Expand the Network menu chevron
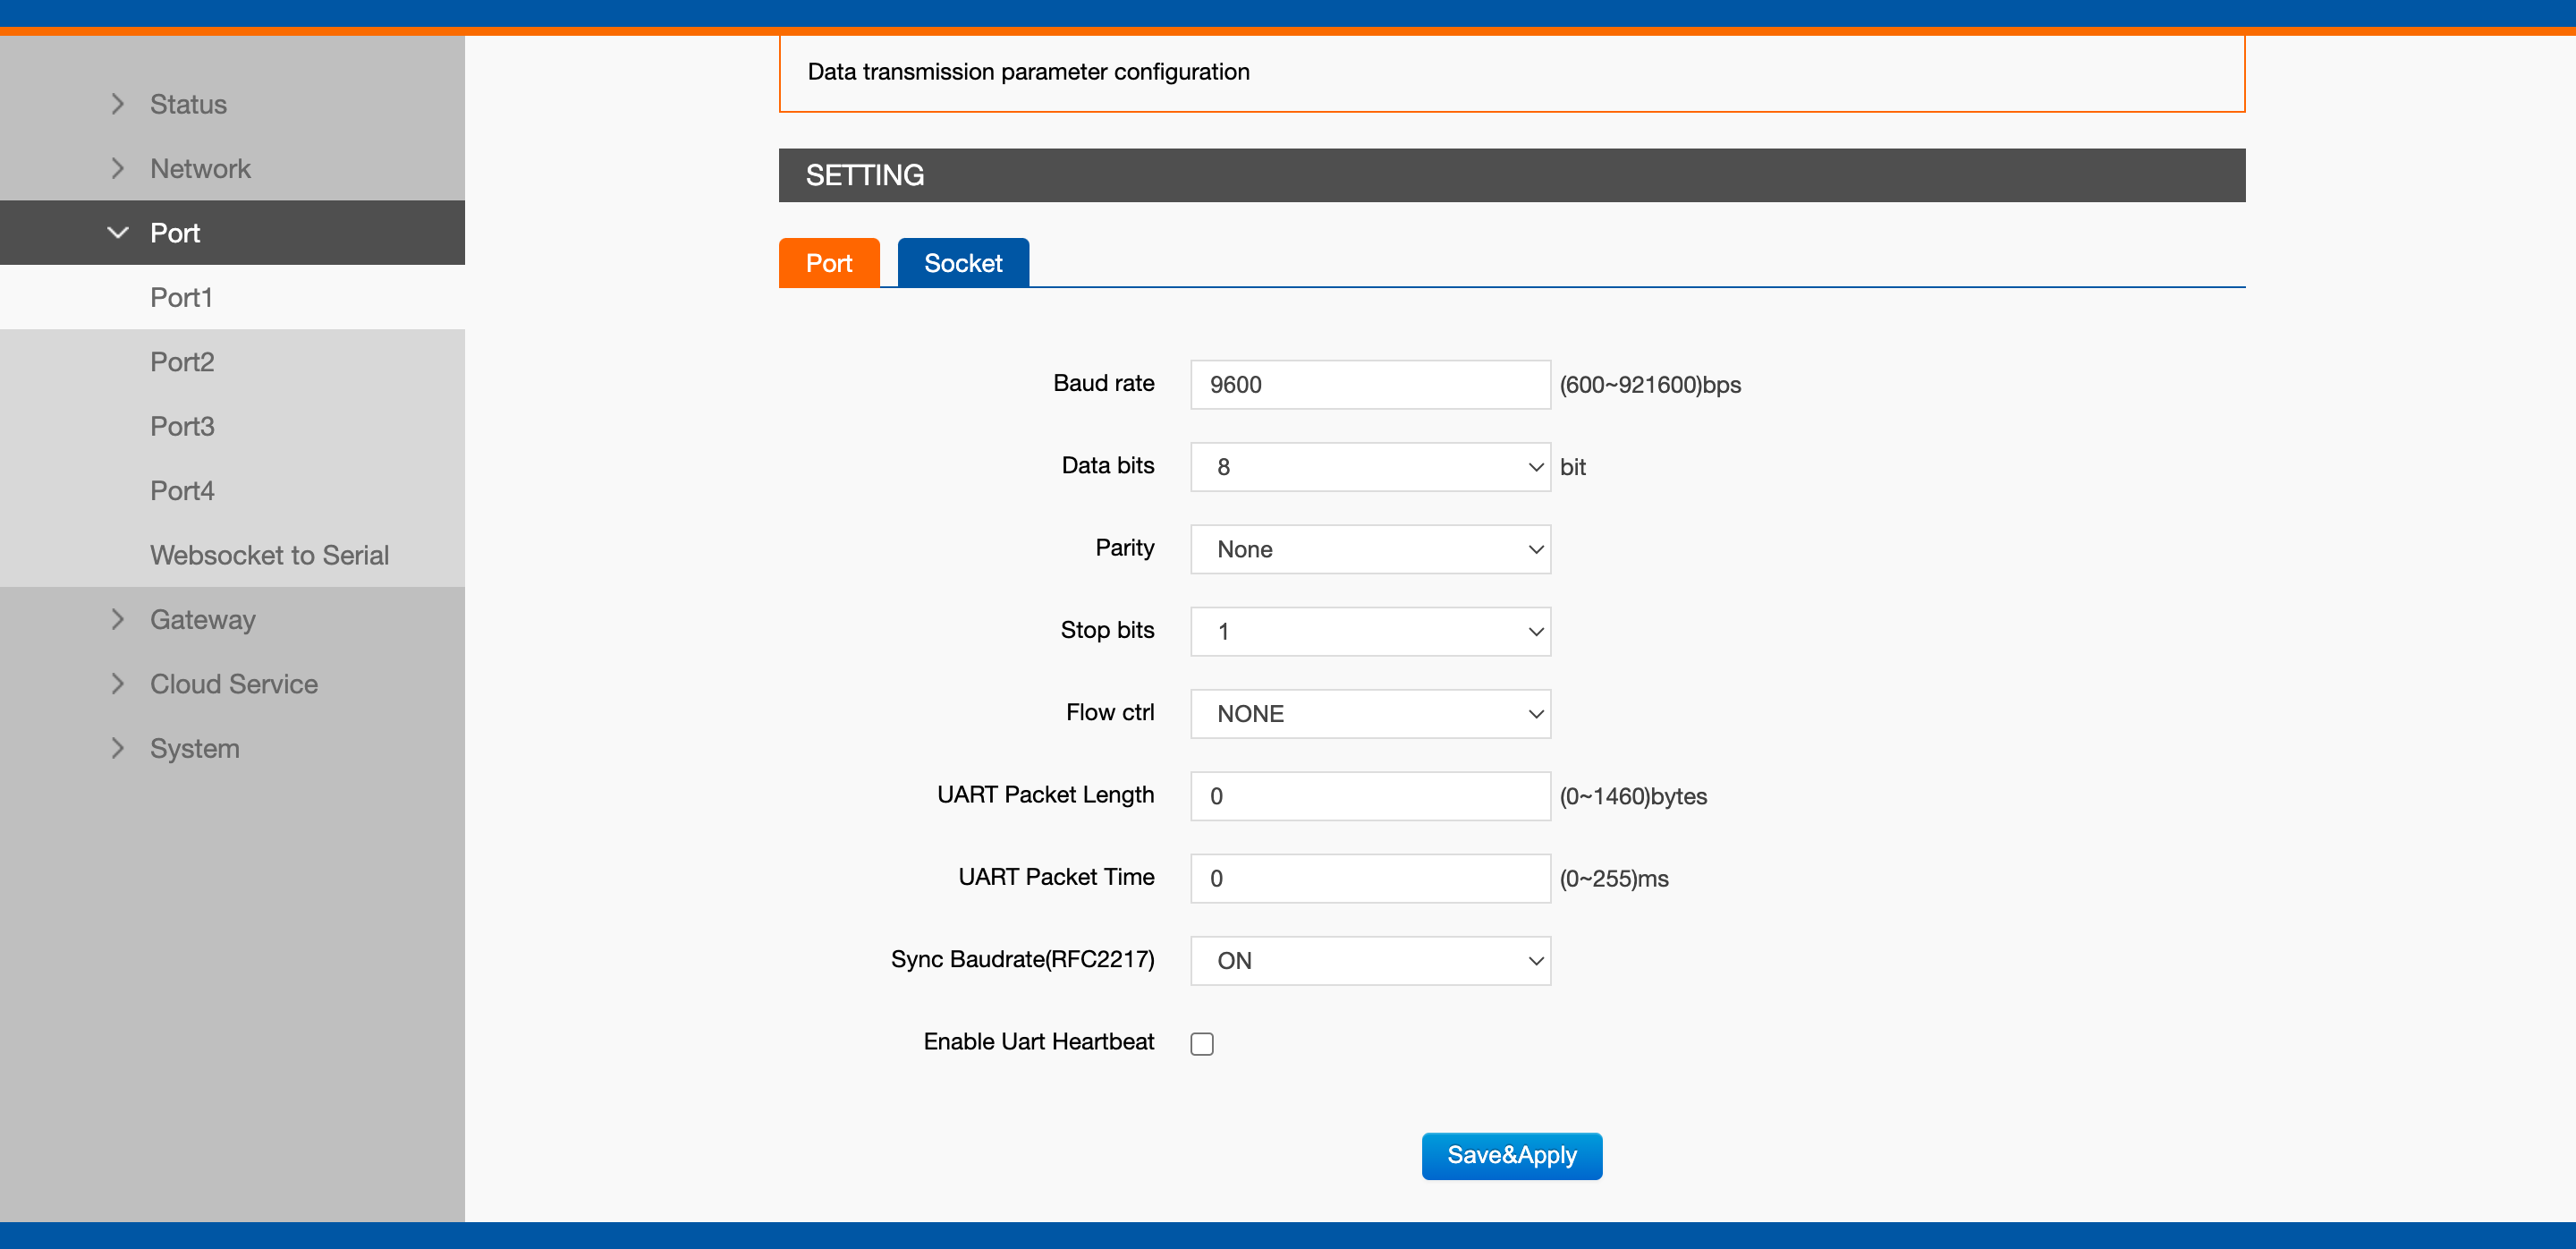2576x1249 pixels. [x=118, y=168]
